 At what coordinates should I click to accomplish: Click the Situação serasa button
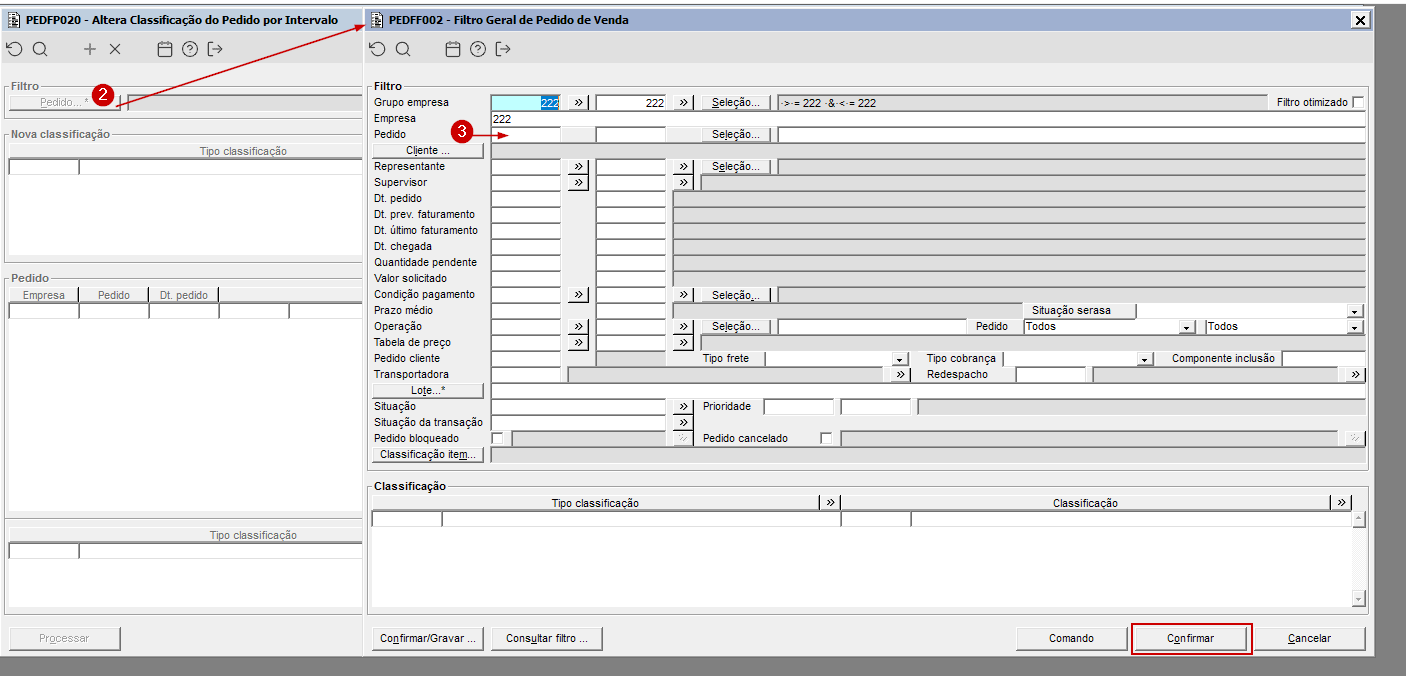point(1079,310)
